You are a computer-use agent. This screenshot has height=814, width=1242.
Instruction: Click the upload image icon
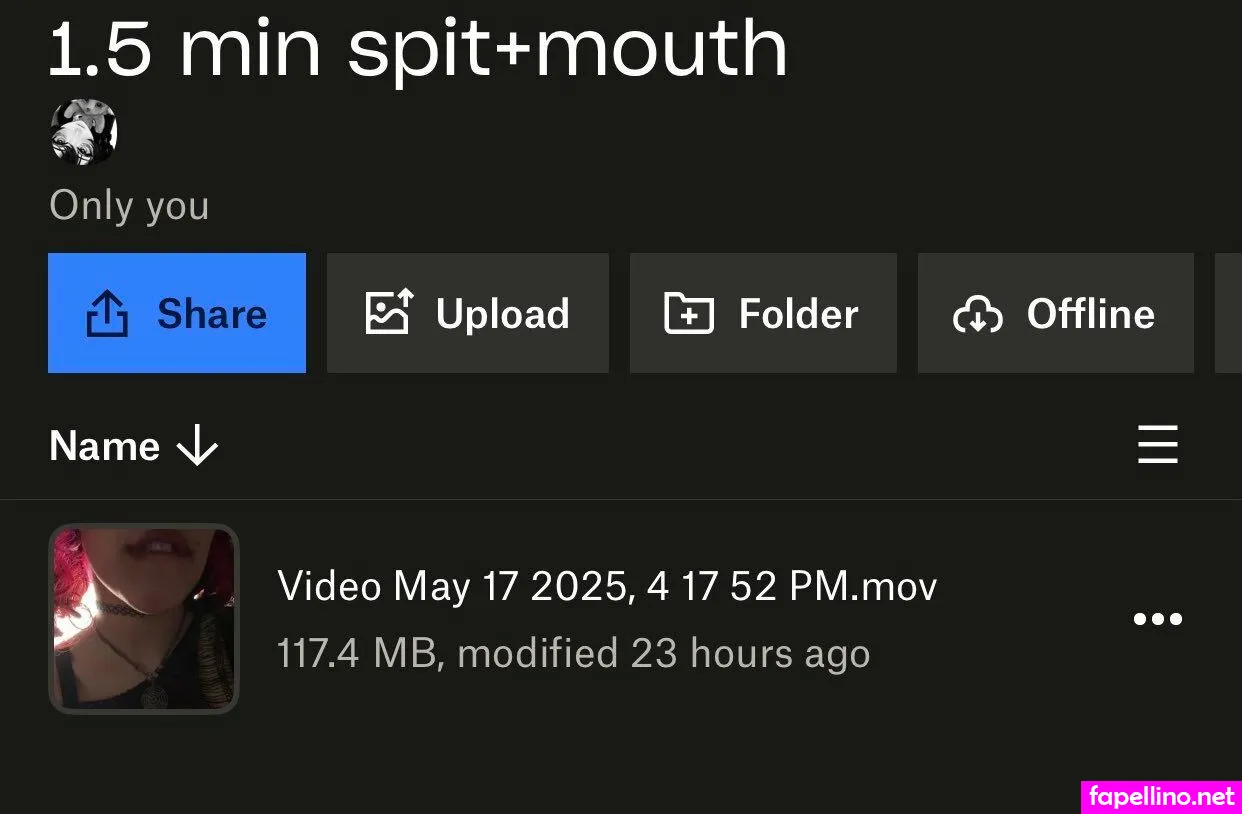click(x=389, y=313)
